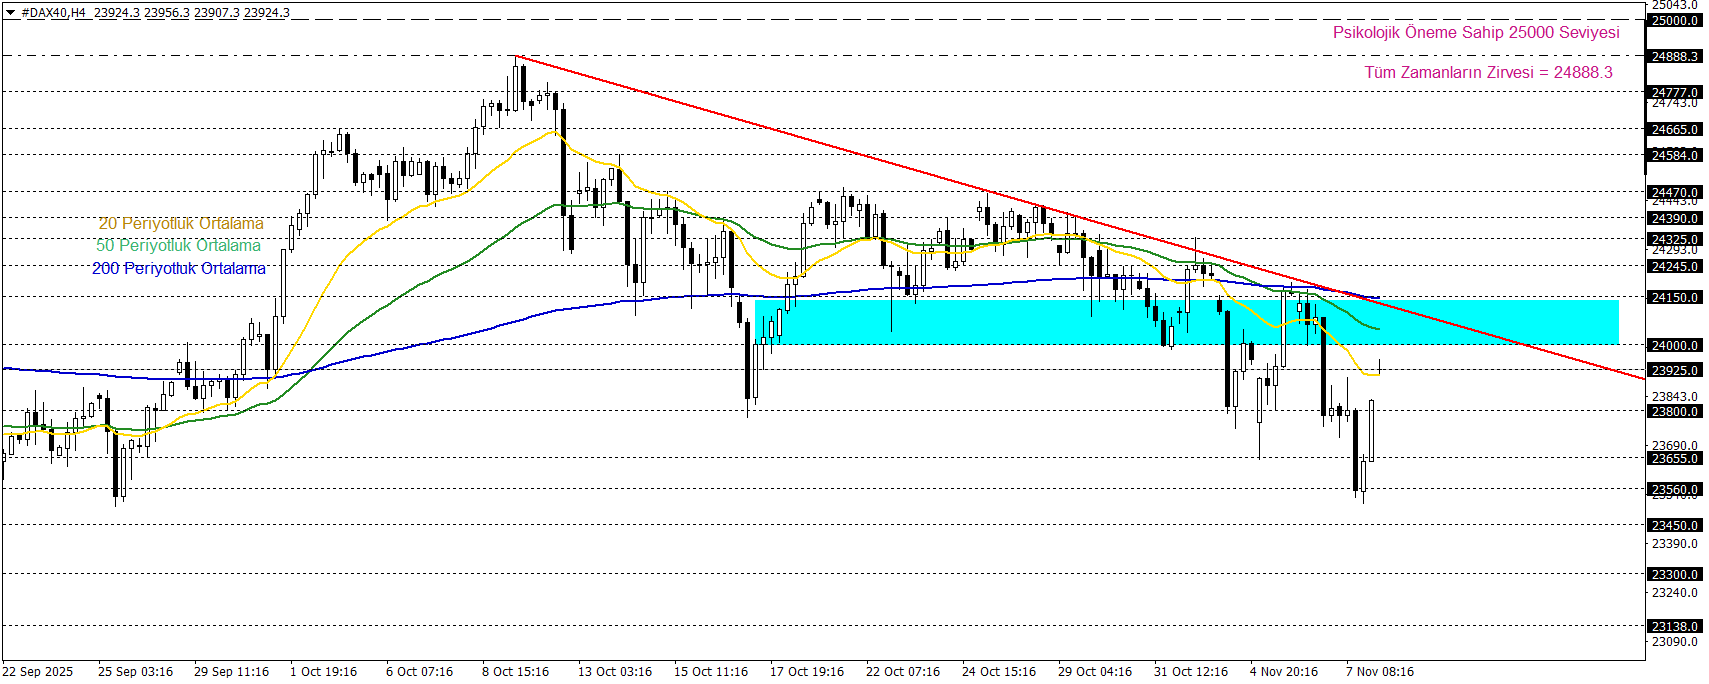Click the '8 Oct 15:16' time axis label

pyautogui.click(x=515, y=671)
